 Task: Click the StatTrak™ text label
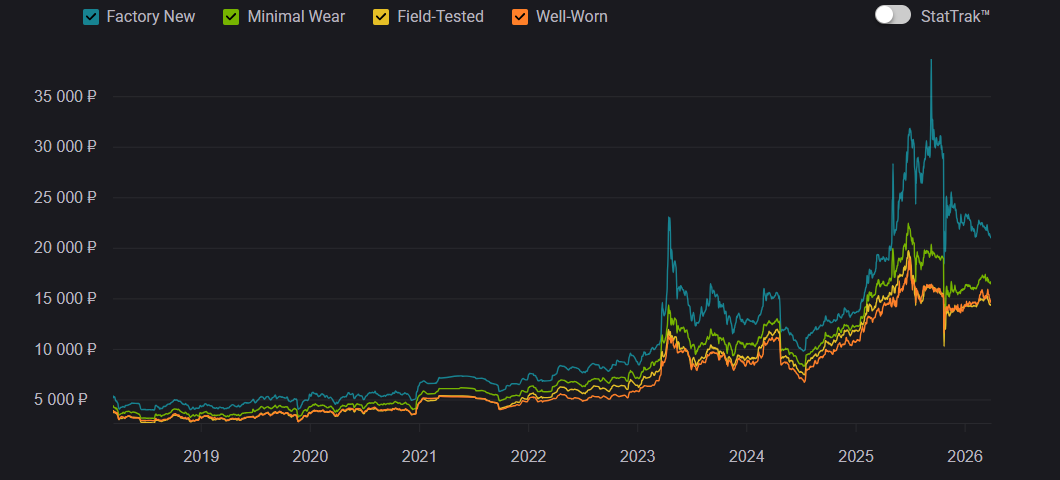(x=955, y=16)
